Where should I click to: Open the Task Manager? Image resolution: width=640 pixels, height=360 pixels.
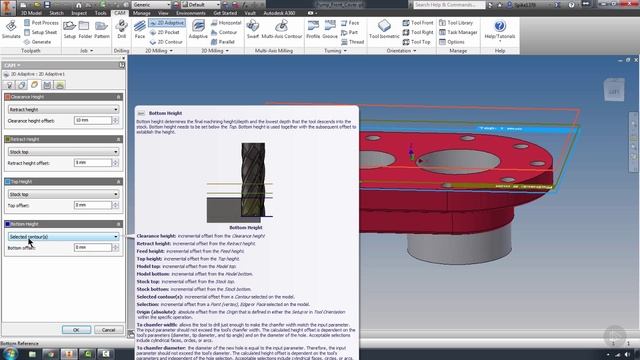point(458,32)
